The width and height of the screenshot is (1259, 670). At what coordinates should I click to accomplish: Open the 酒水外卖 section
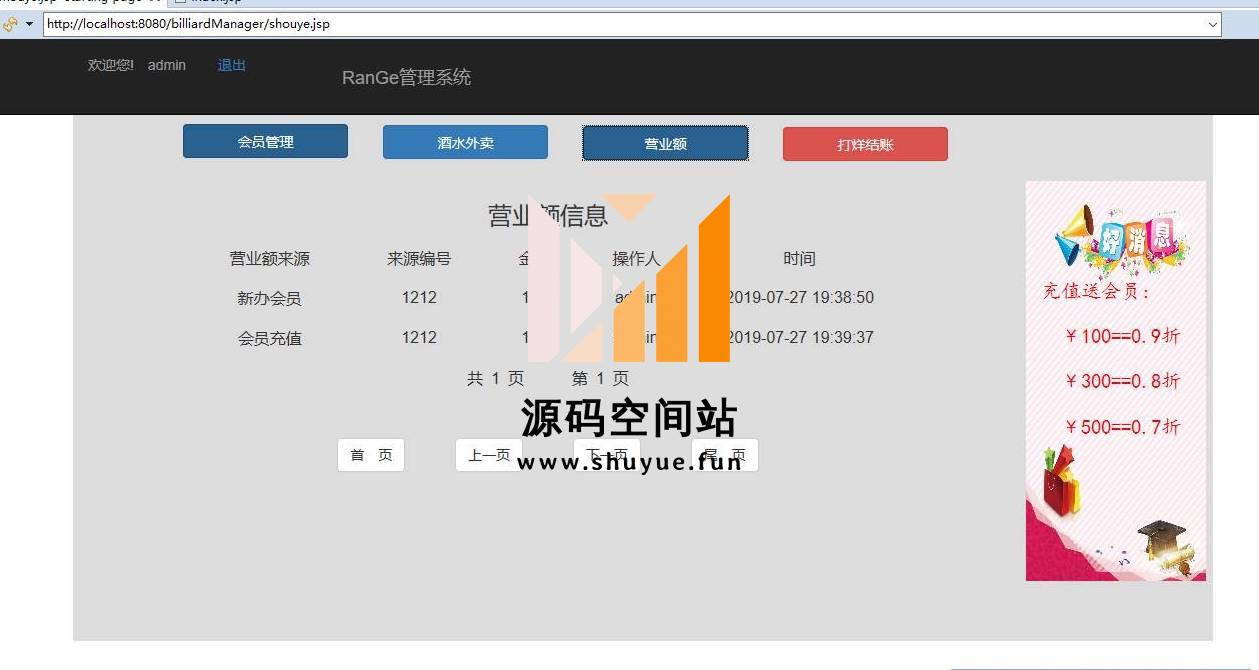click(x=465, y=142)
